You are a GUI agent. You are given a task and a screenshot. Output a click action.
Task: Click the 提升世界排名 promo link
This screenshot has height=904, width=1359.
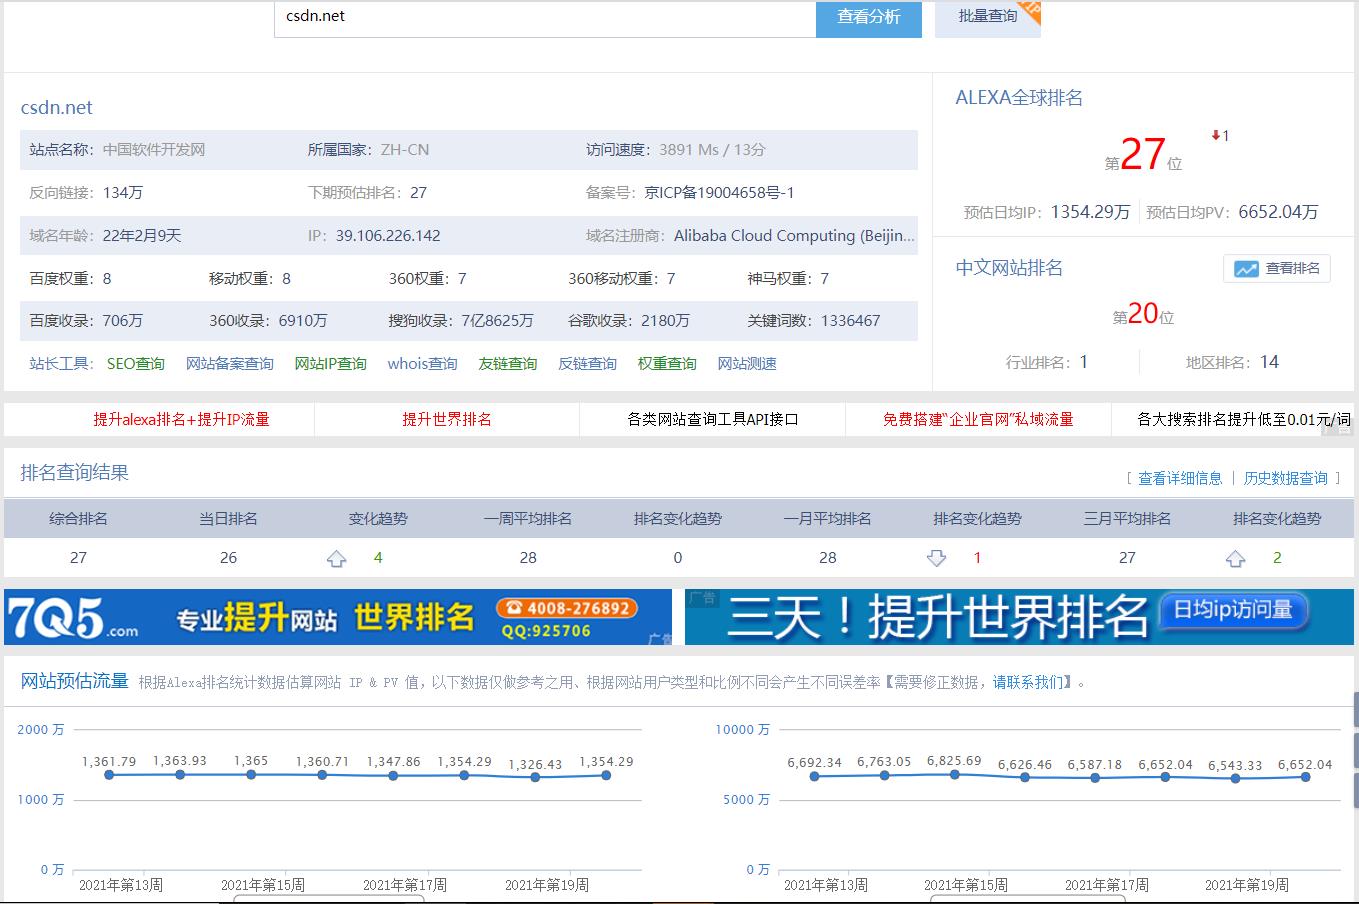[447, 420]
